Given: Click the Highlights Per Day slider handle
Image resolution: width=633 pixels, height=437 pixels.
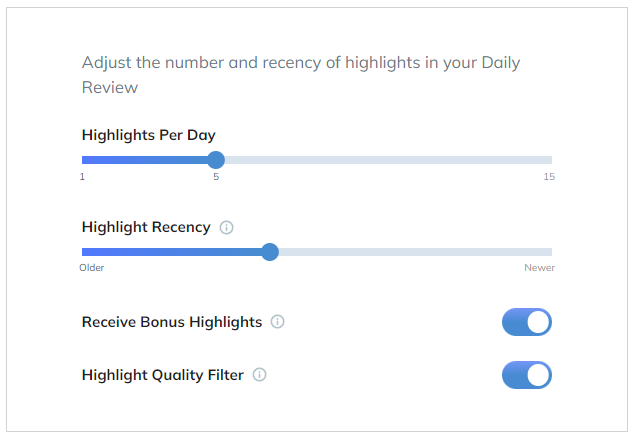Looking at the screenshot, I should click(x=216, y=160).
